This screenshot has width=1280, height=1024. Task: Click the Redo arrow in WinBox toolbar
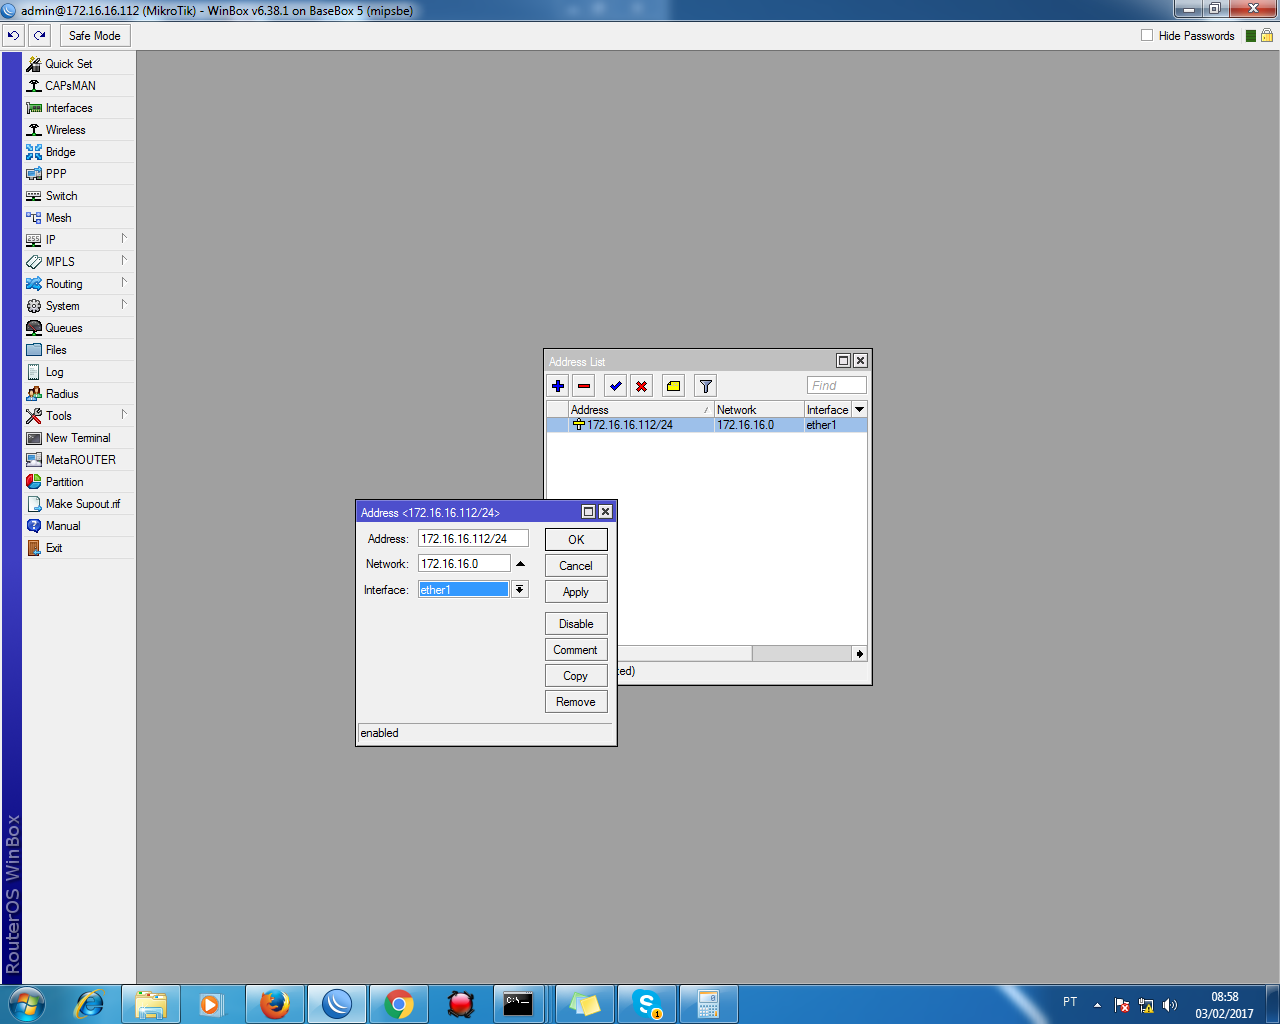40,35
